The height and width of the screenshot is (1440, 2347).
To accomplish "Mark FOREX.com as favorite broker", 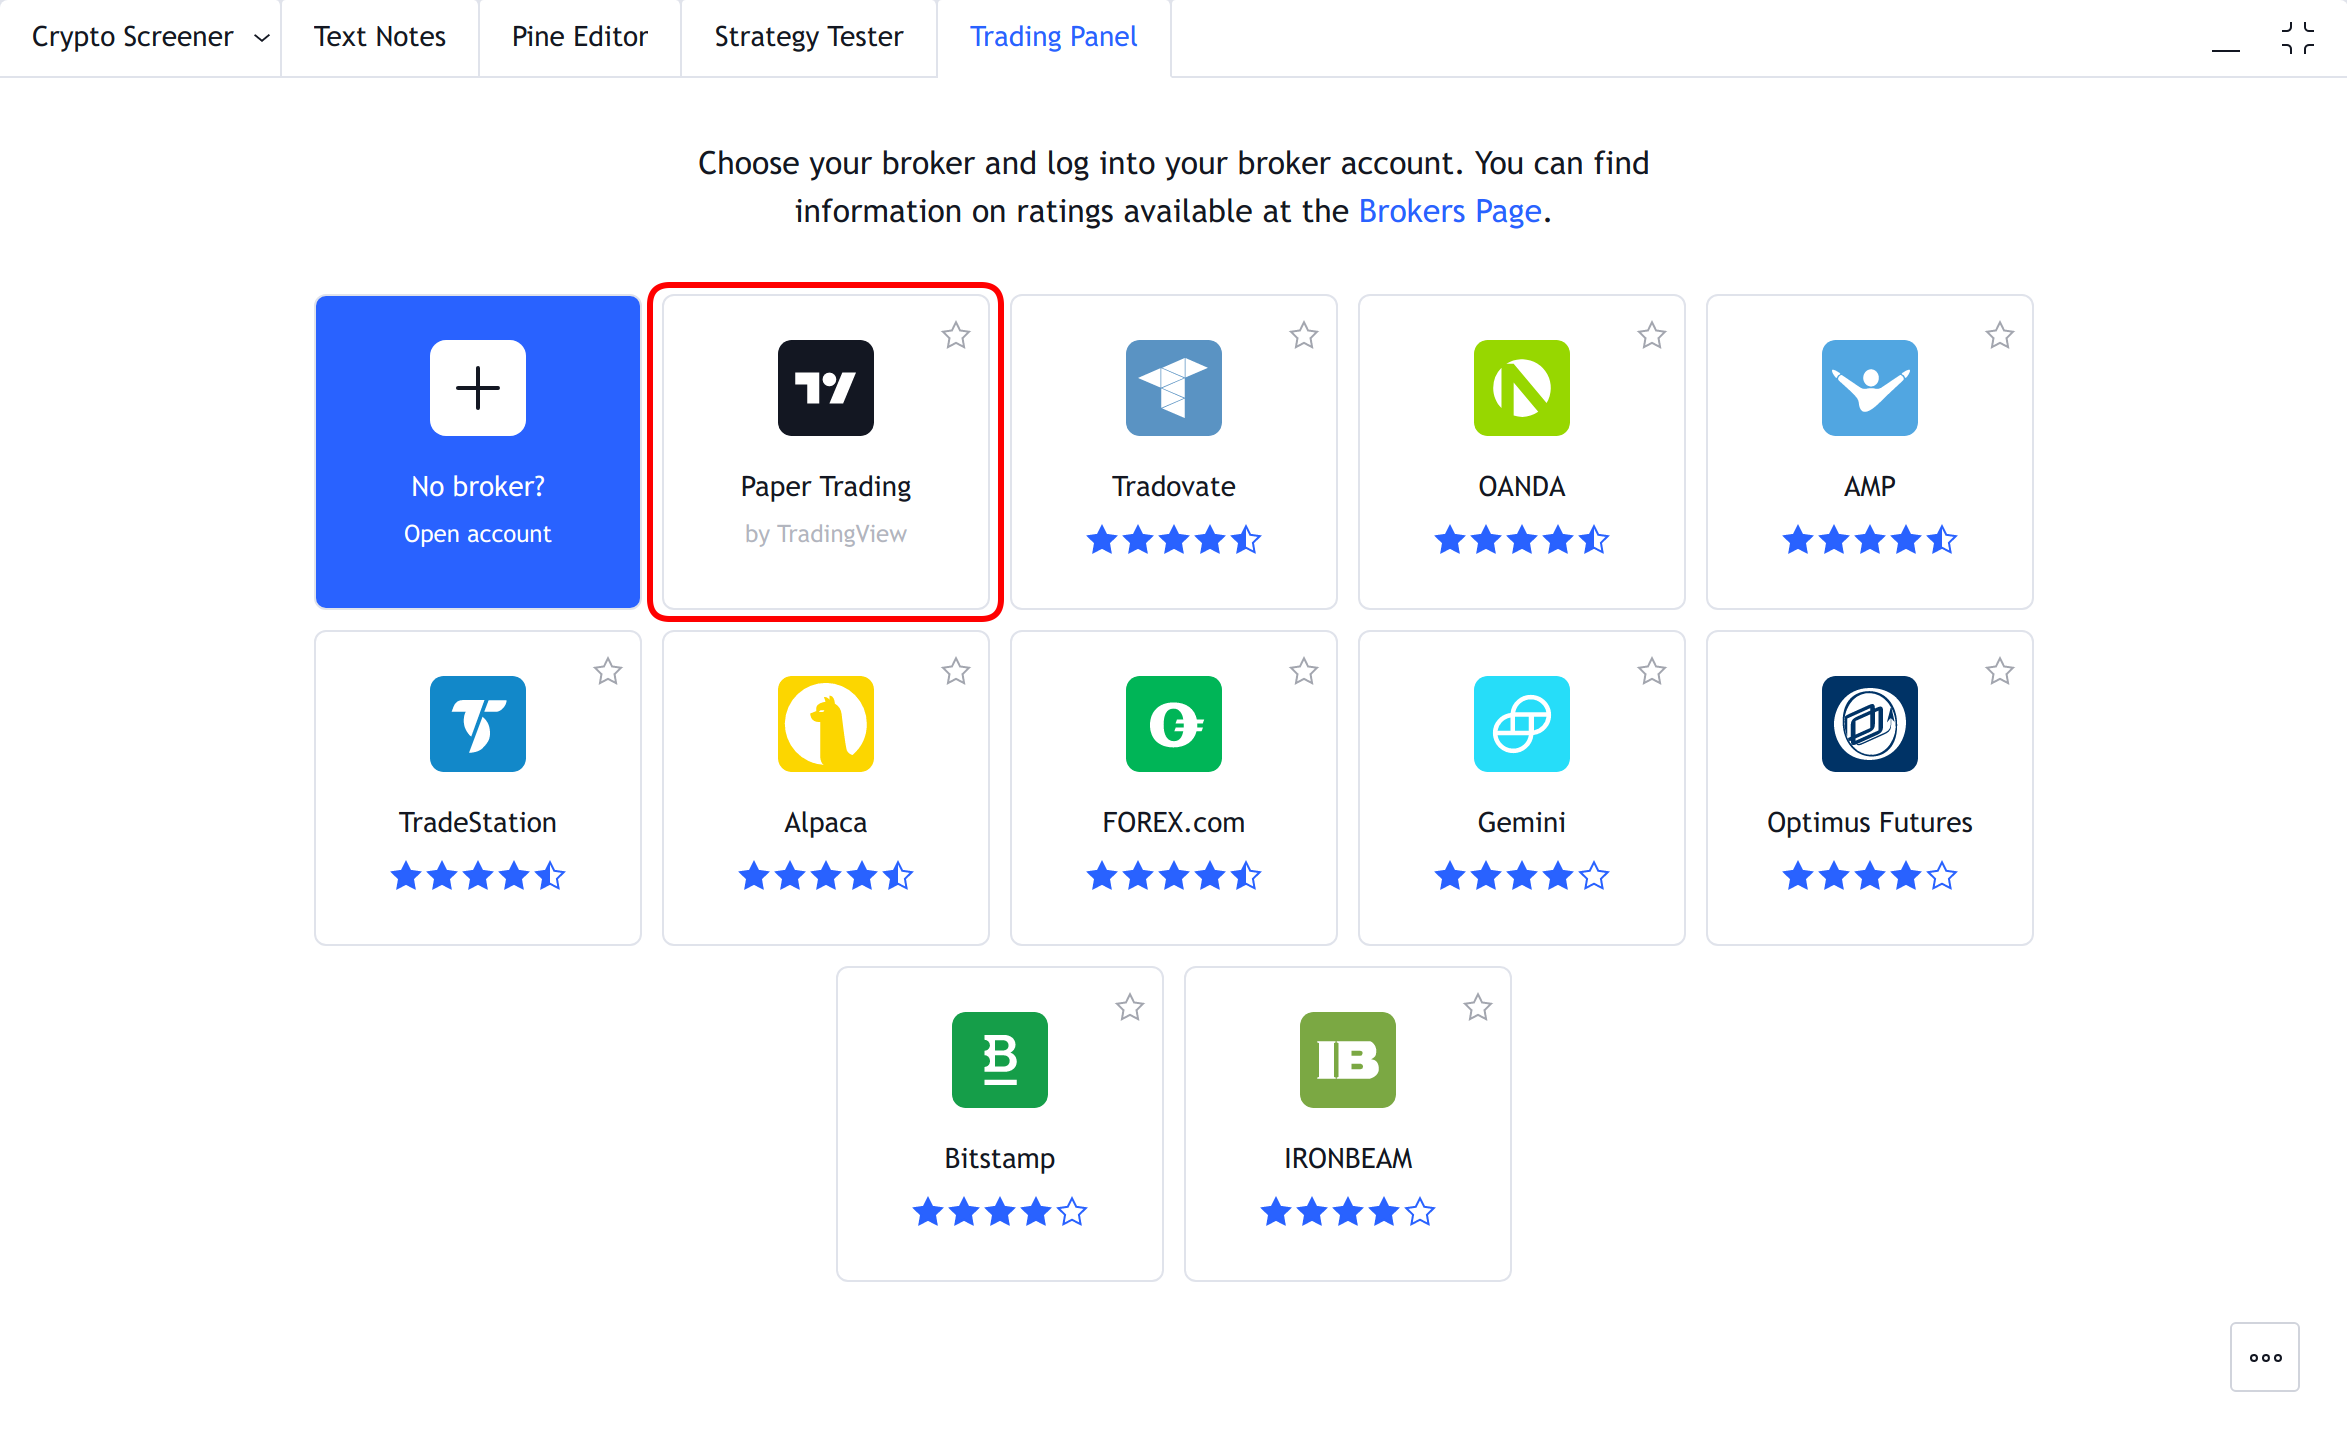I will pos(1304,671).
